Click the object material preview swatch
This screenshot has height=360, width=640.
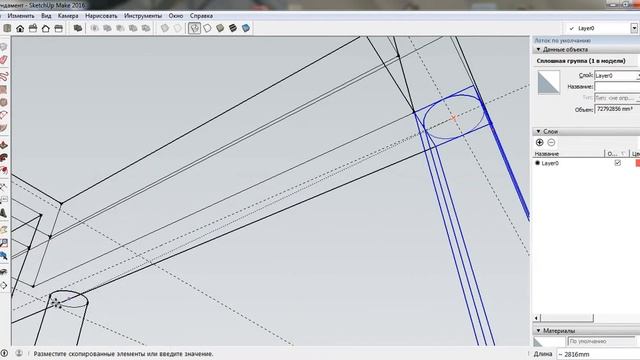[x=549, y=83]
